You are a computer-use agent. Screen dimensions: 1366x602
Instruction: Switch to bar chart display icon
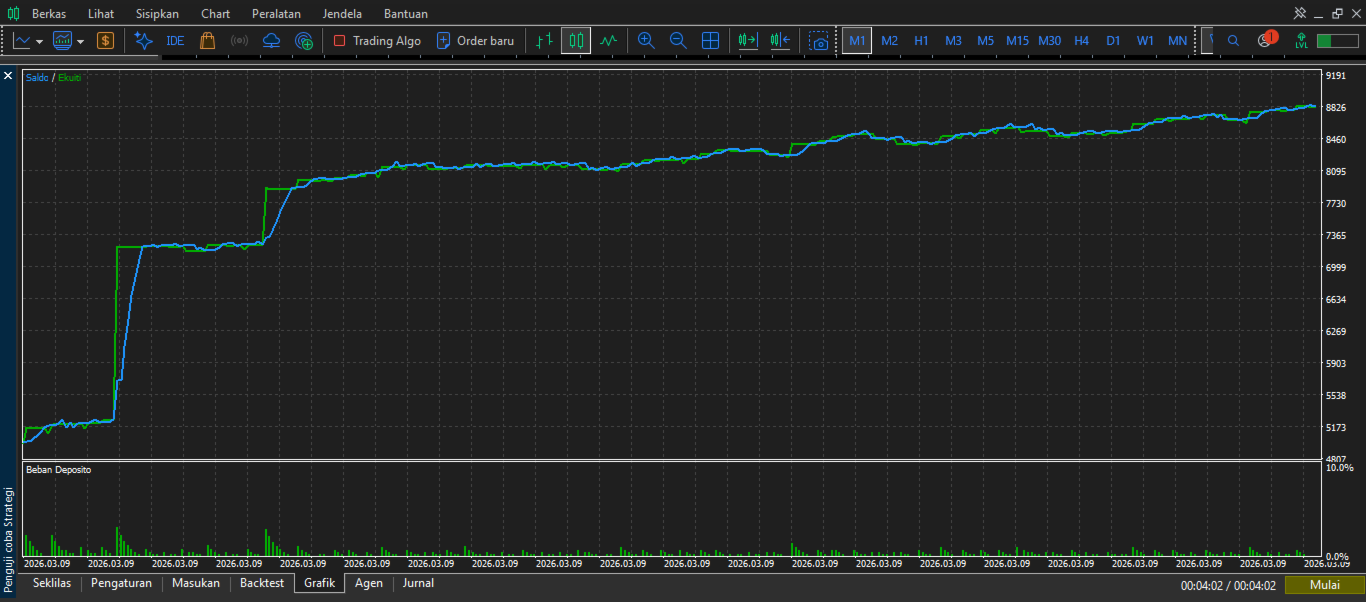tap(543, 41)
